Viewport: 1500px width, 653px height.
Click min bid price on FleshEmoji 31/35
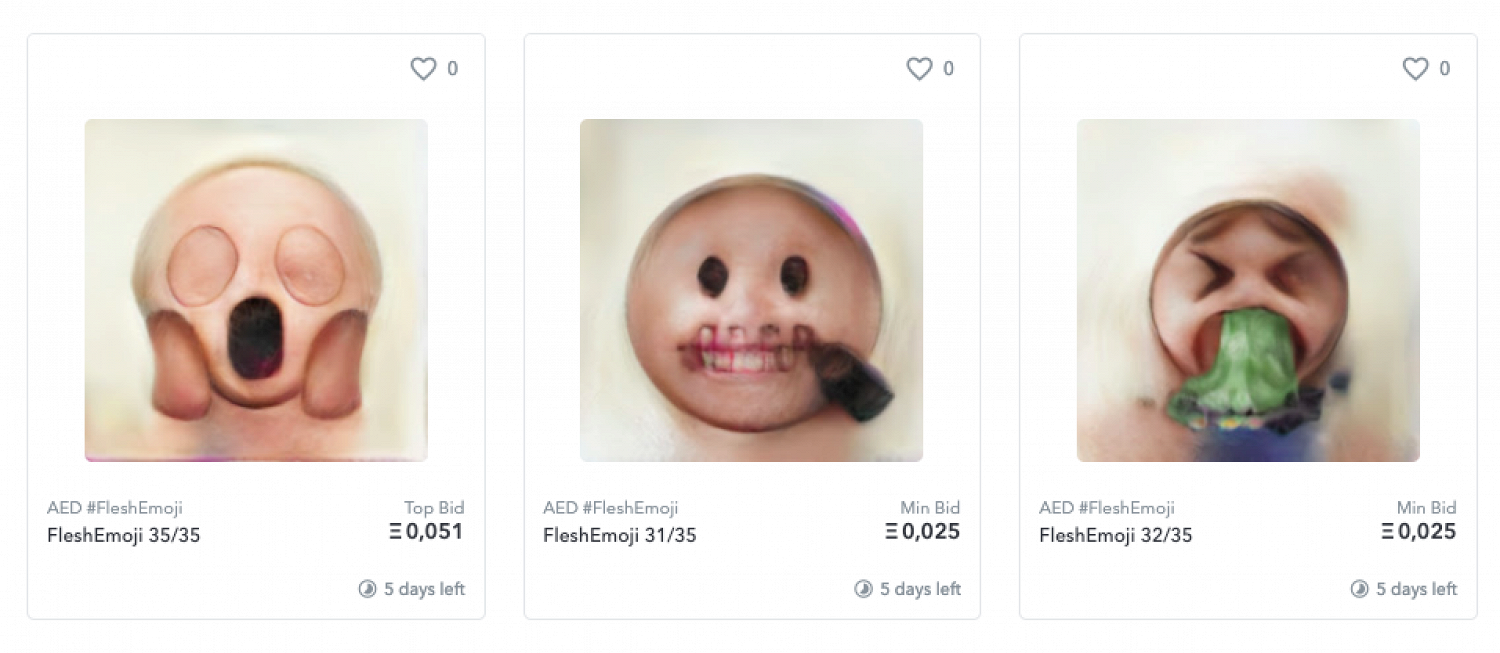tap(922, 532)
